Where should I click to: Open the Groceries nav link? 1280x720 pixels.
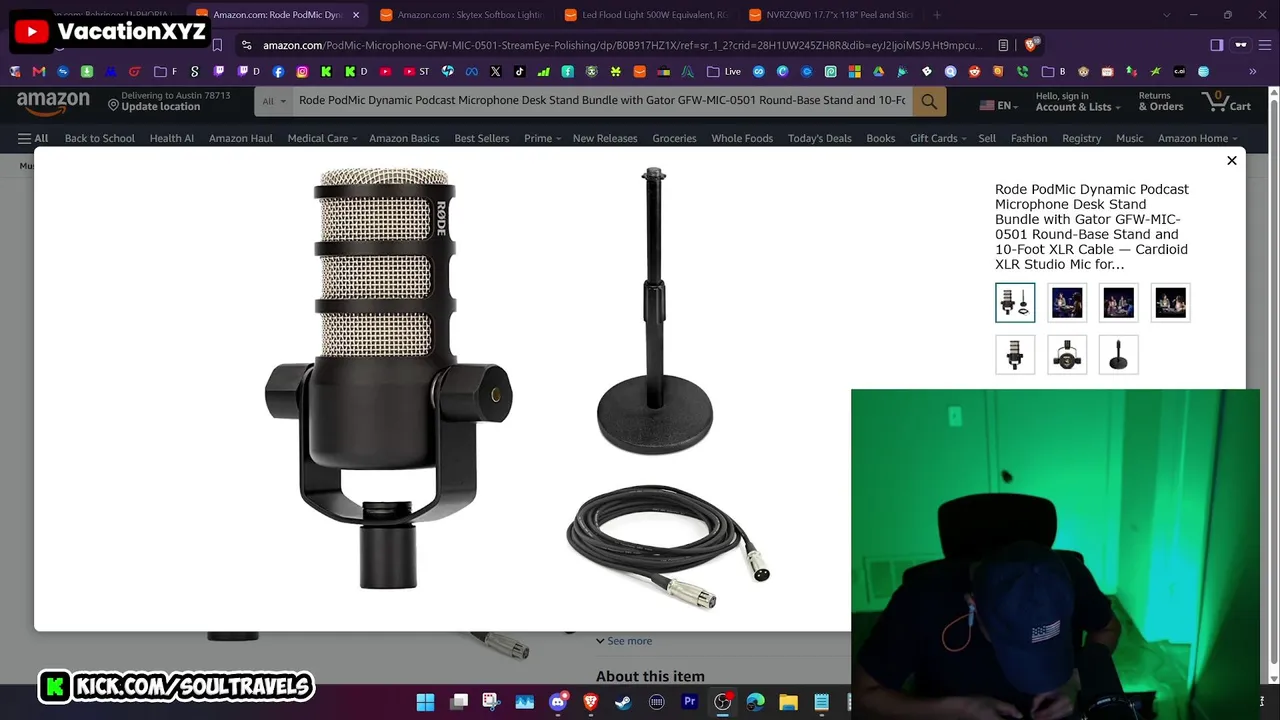pyautogui.click(x=674, y=138)
